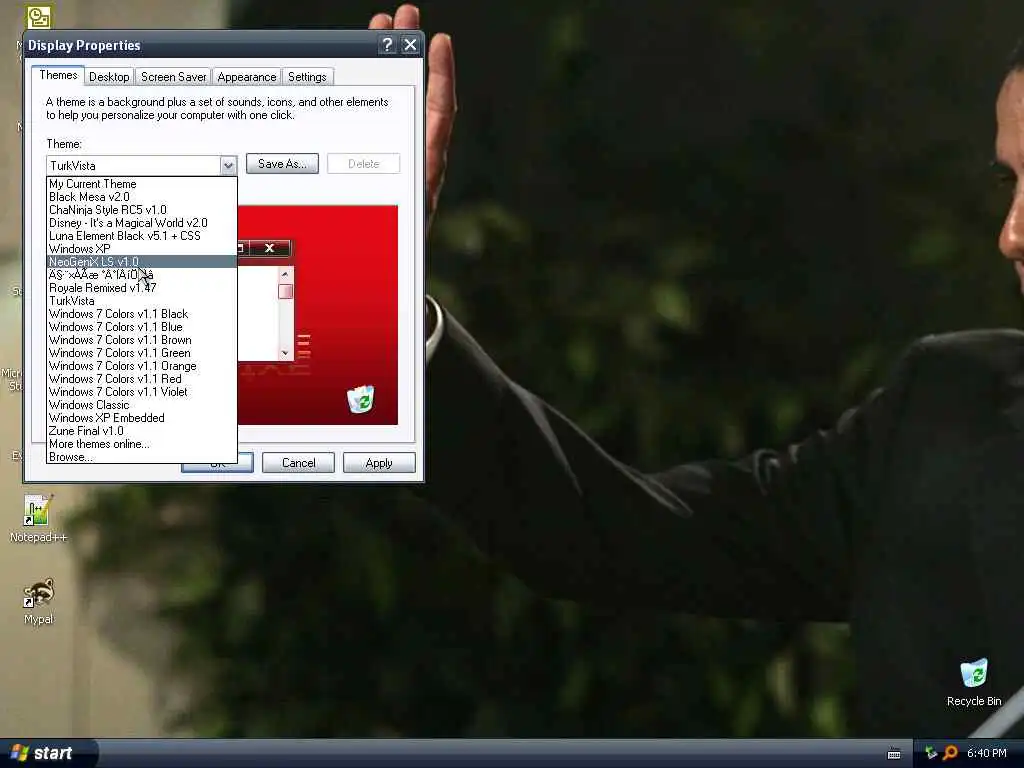Open the Recycle Bin on the desktop
The image size is (1024, 768).
[973, 682]
